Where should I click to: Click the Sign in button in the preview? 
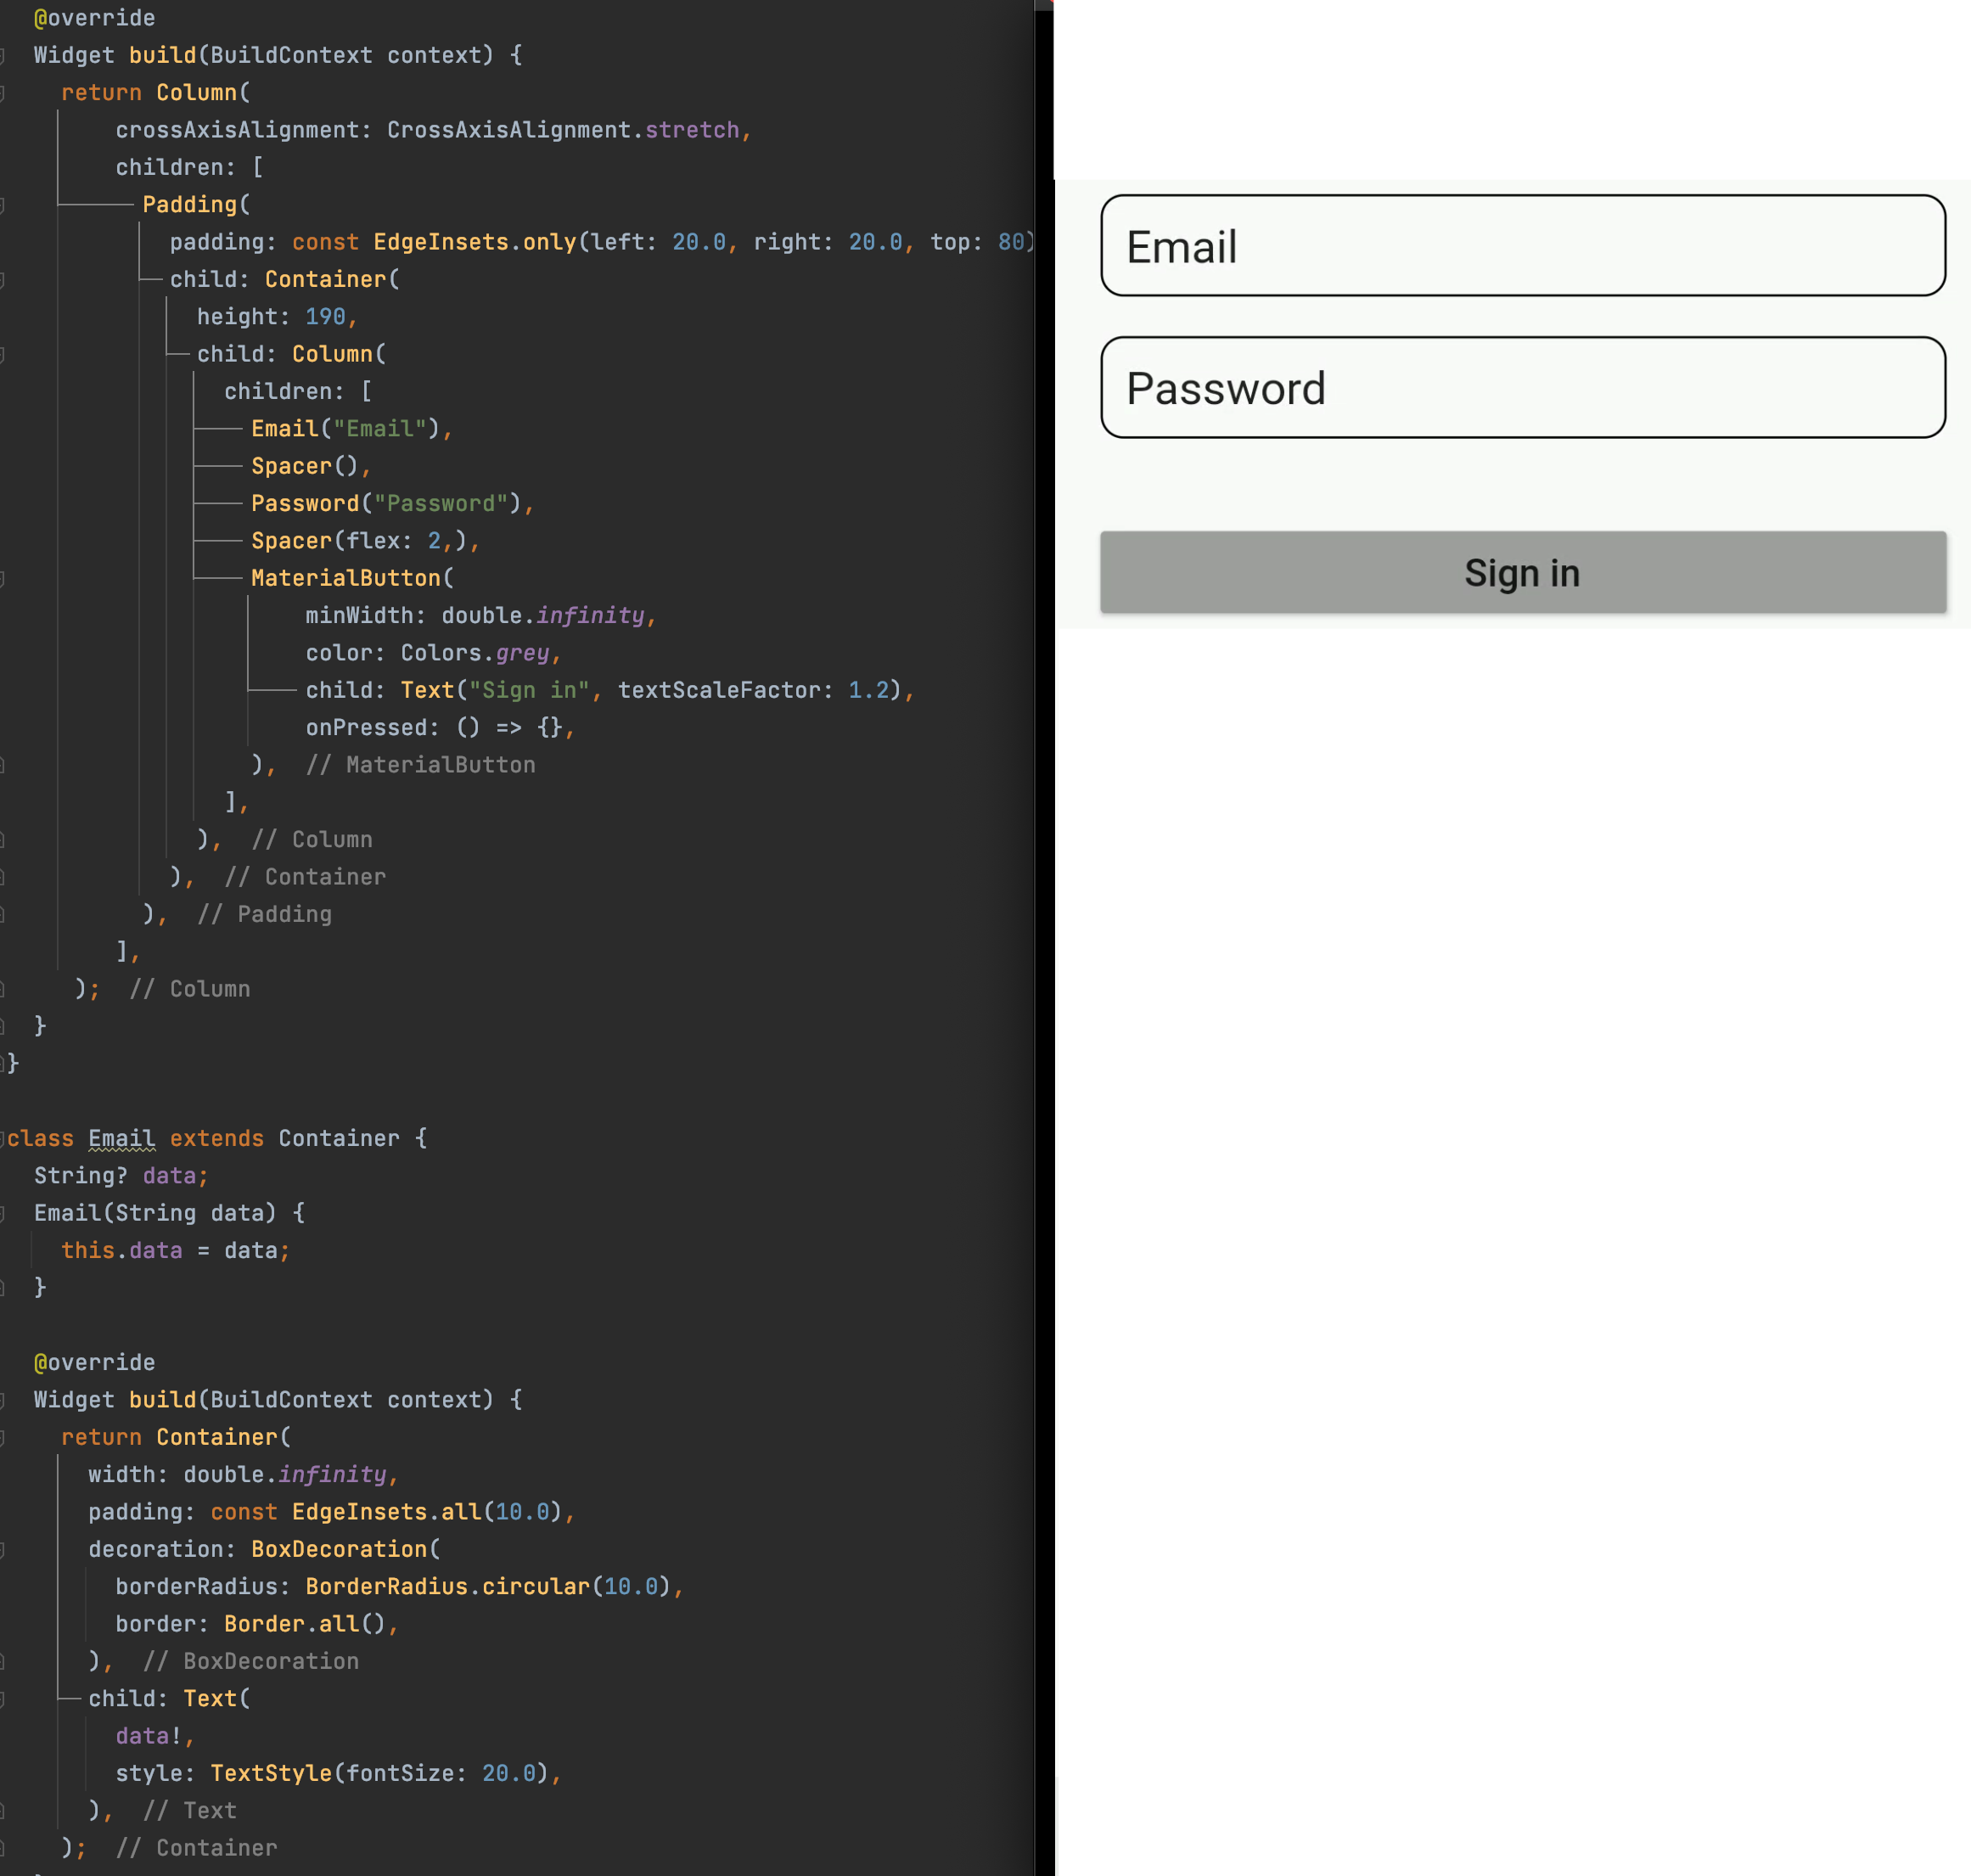click(x=1522, y=572)
